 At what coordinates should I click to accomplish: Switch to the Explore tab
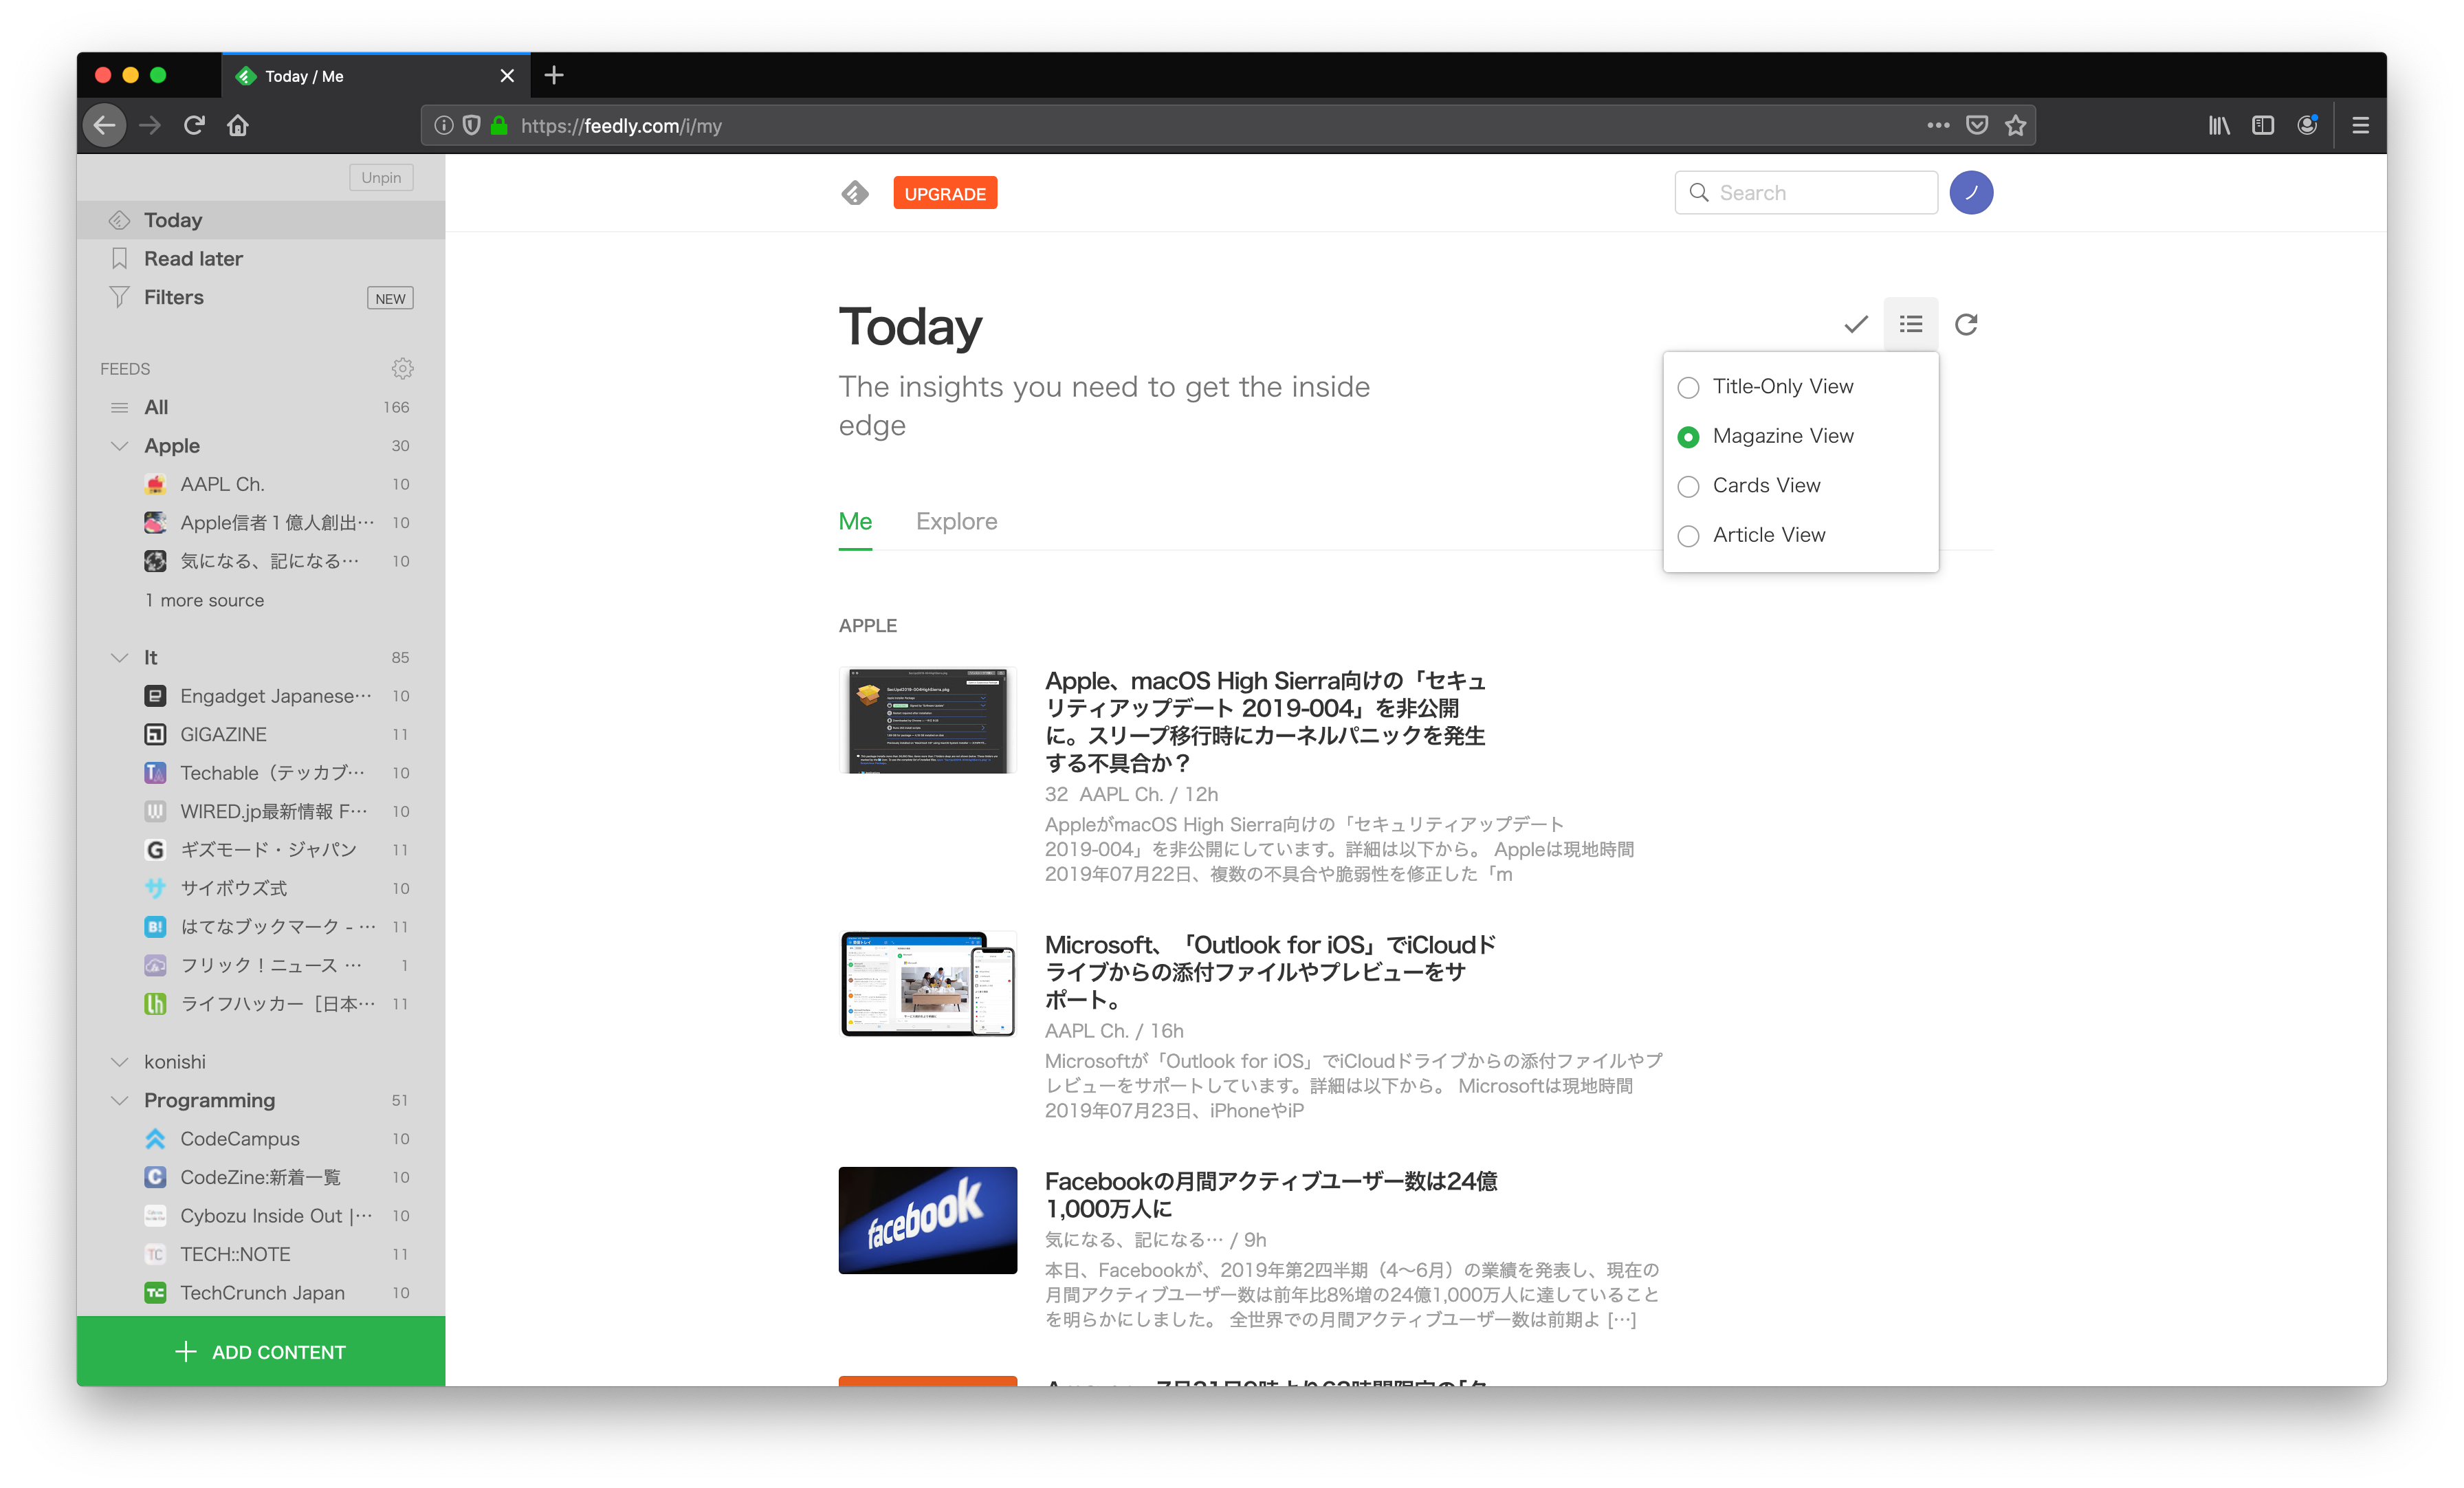[x=956, y=521]
